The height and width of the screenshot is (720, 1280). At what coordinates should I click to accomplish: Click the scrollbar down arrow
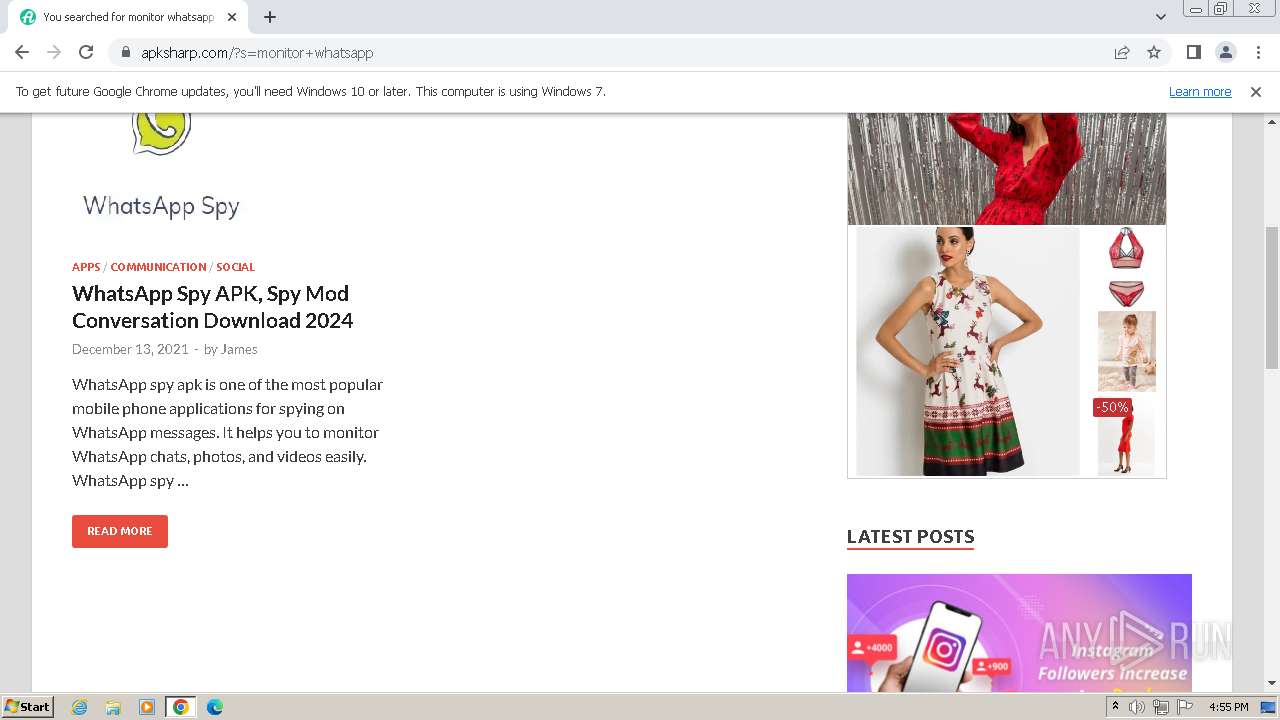[x=1272, y=683]
